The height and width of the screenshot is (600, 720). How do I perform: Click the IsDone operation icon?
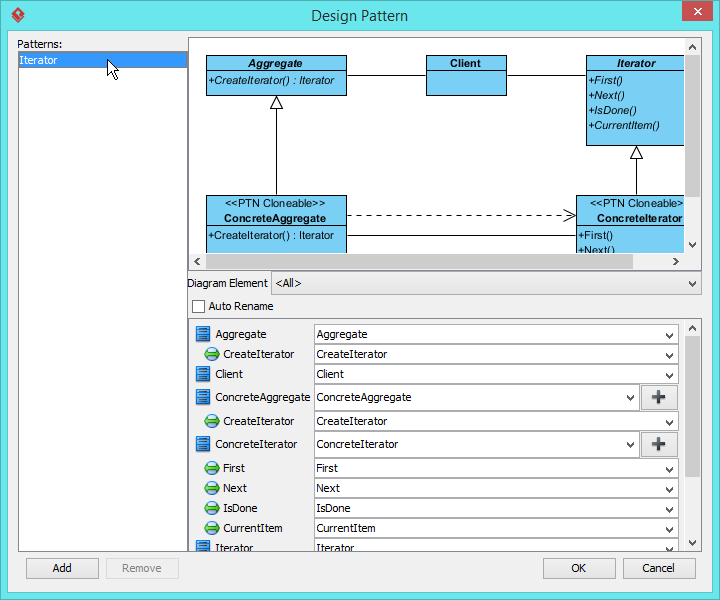pos(211,508)
